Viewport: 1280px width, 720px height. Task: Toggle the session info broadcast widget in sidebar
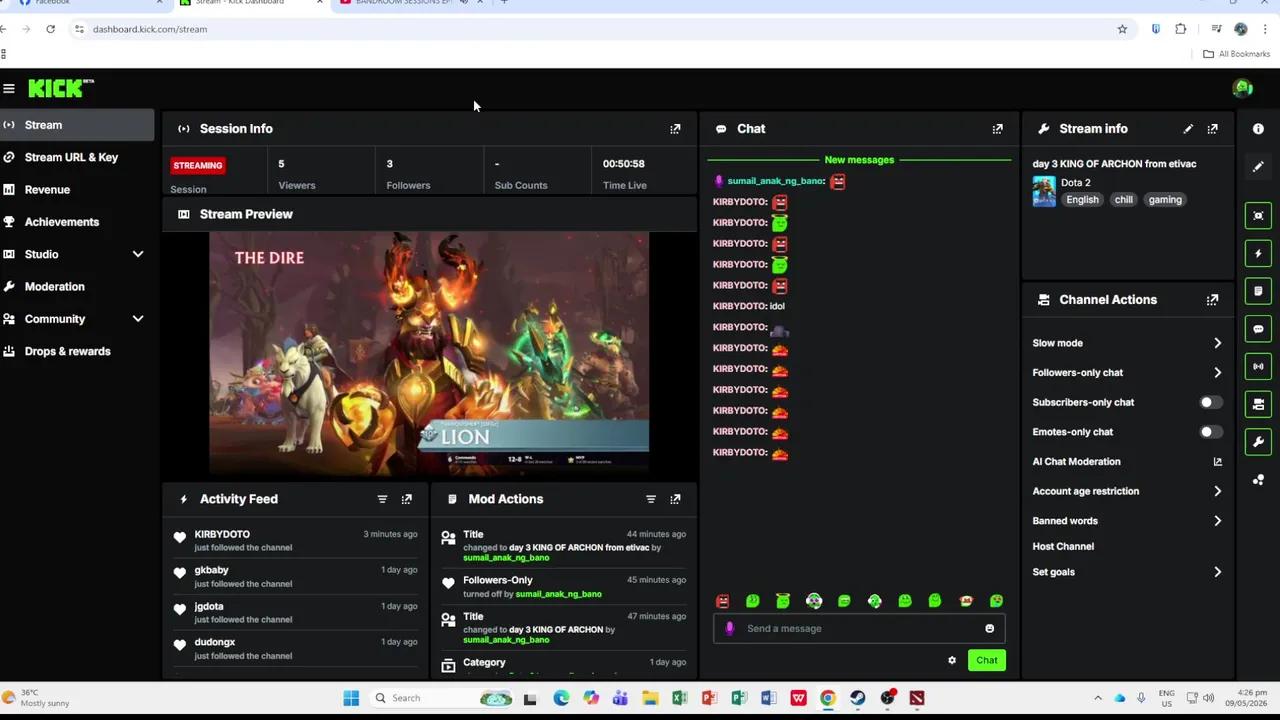pyautogui.click(x=1258, y=367)
